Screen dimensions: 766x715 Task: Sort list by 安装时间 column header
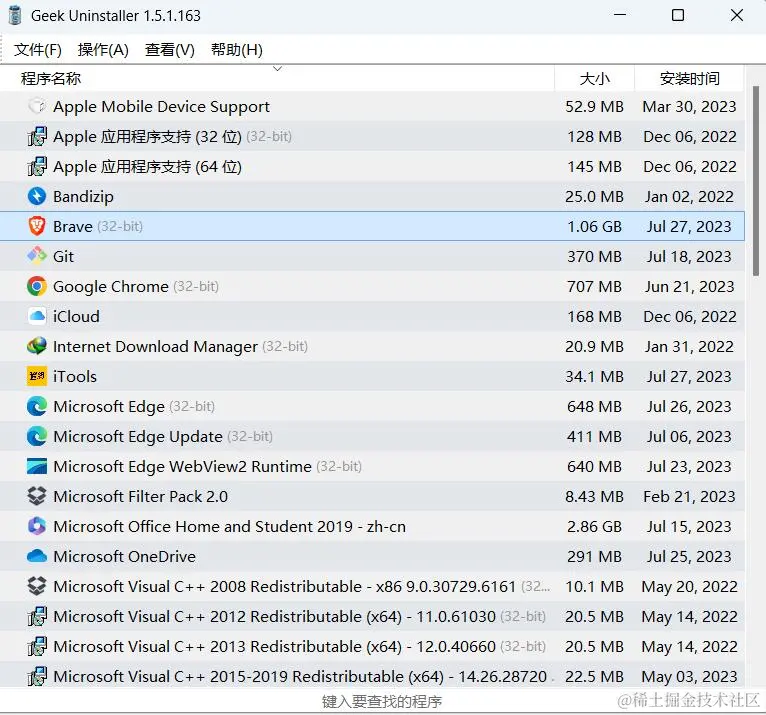[x=689, y=78]
